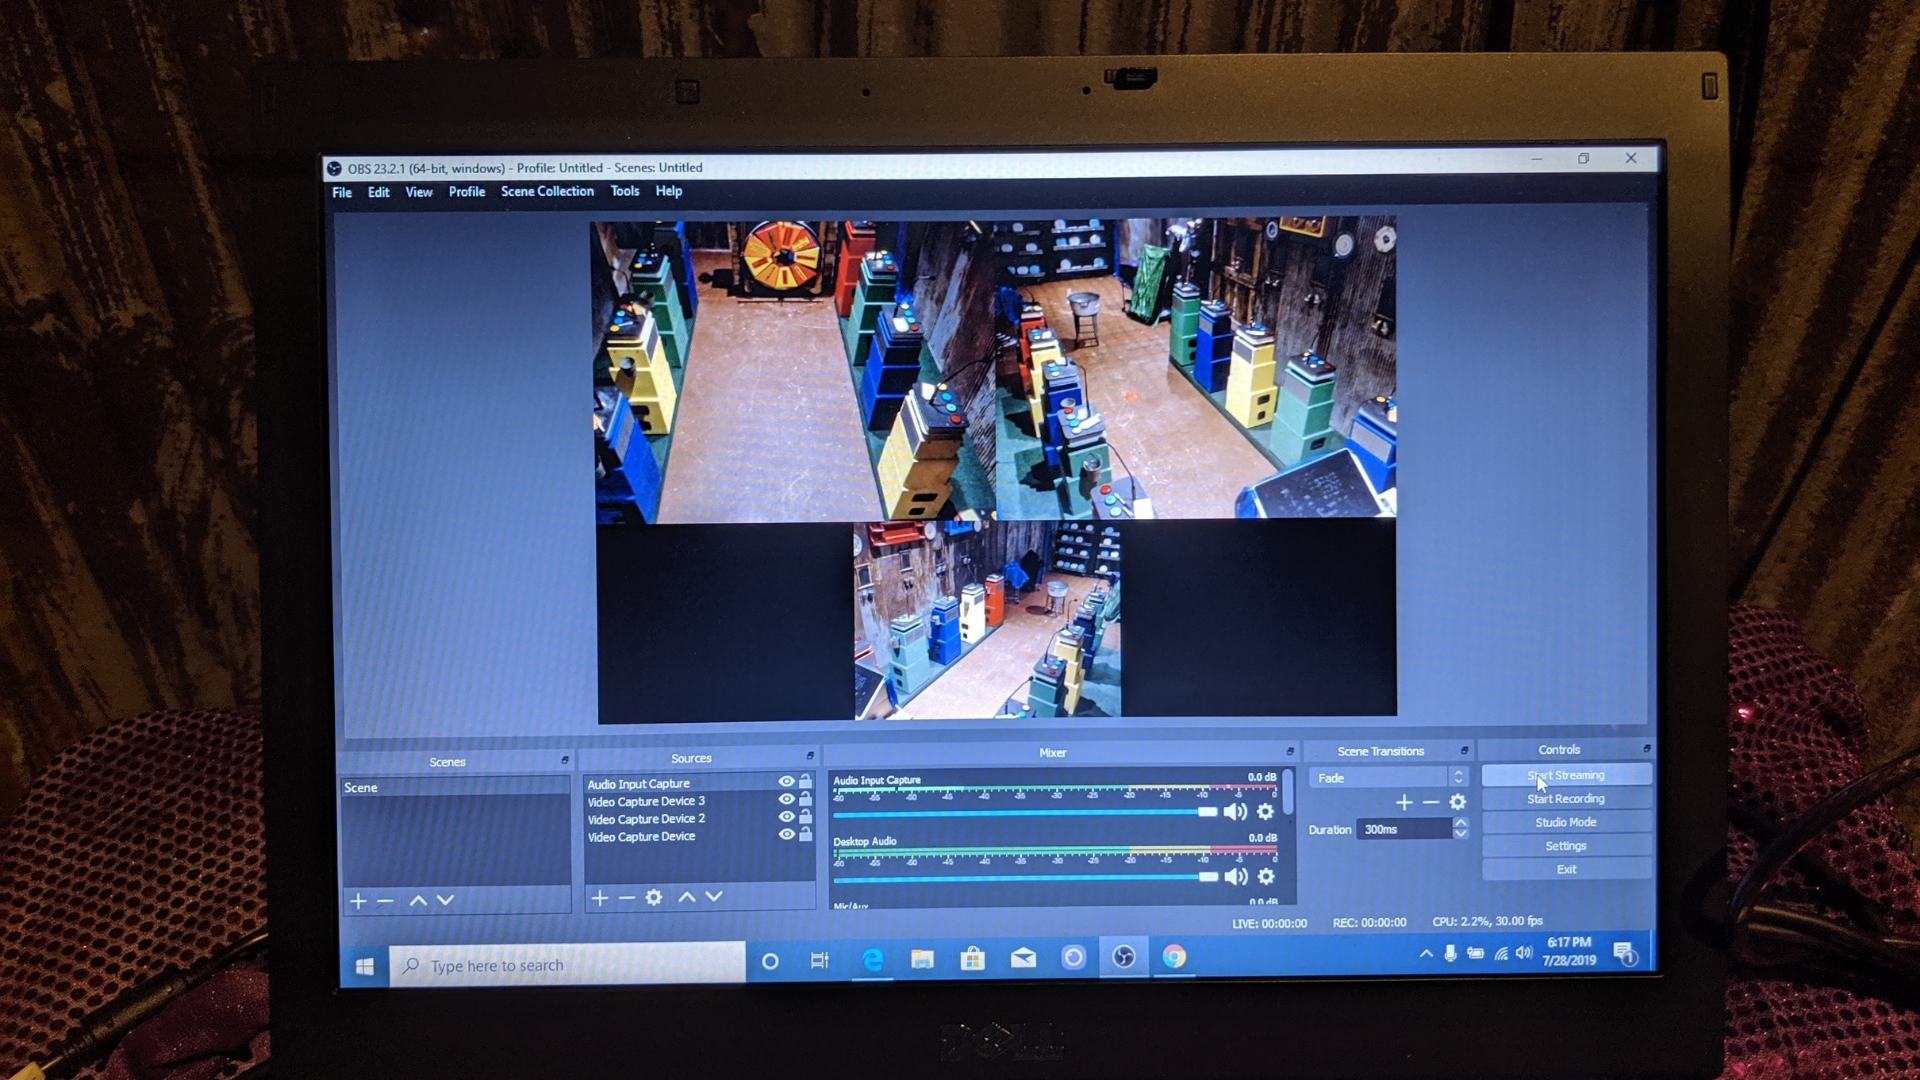Viewport: 1920px width, 1080px height.
Task: Open the Scene Collection menu
Action: pos(547,191)
